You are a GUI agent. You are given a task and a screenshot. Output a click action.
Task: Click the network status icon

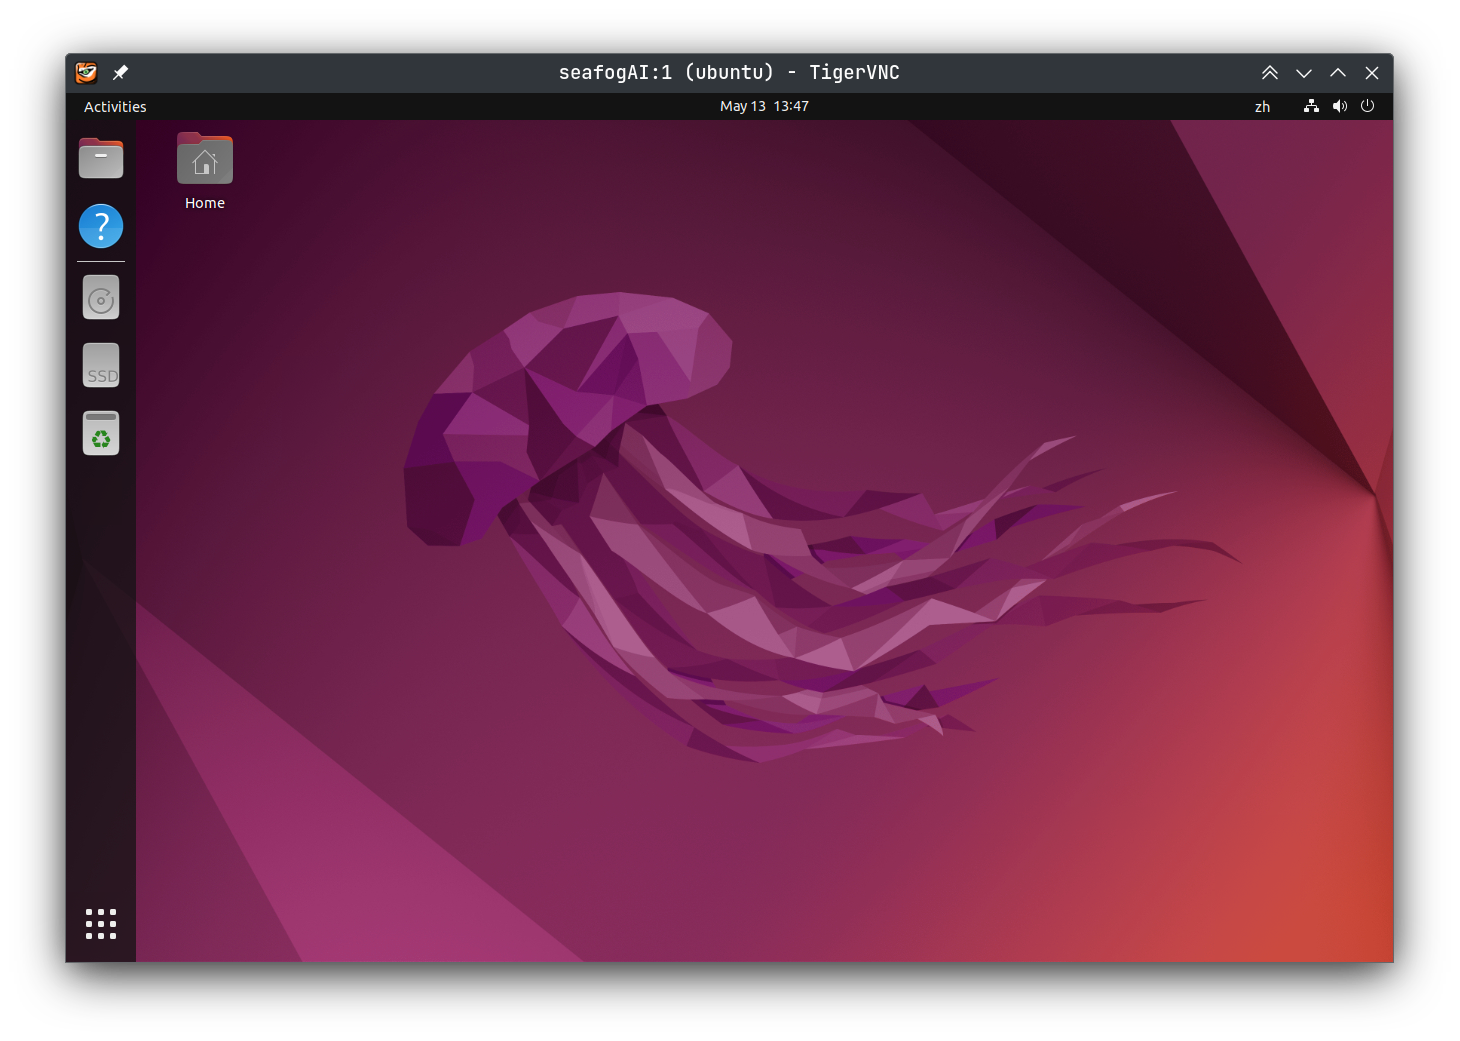click(1311, 106)
